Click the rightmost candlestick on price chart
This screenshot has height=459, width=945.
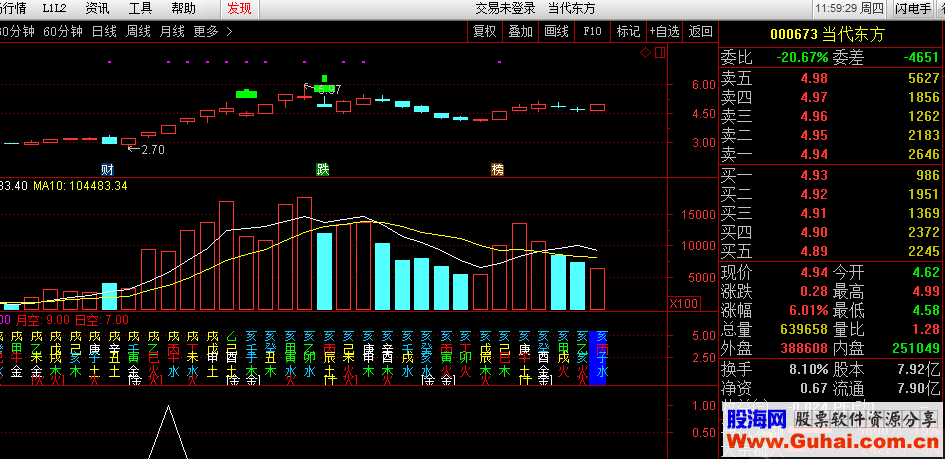coord(597,107)
